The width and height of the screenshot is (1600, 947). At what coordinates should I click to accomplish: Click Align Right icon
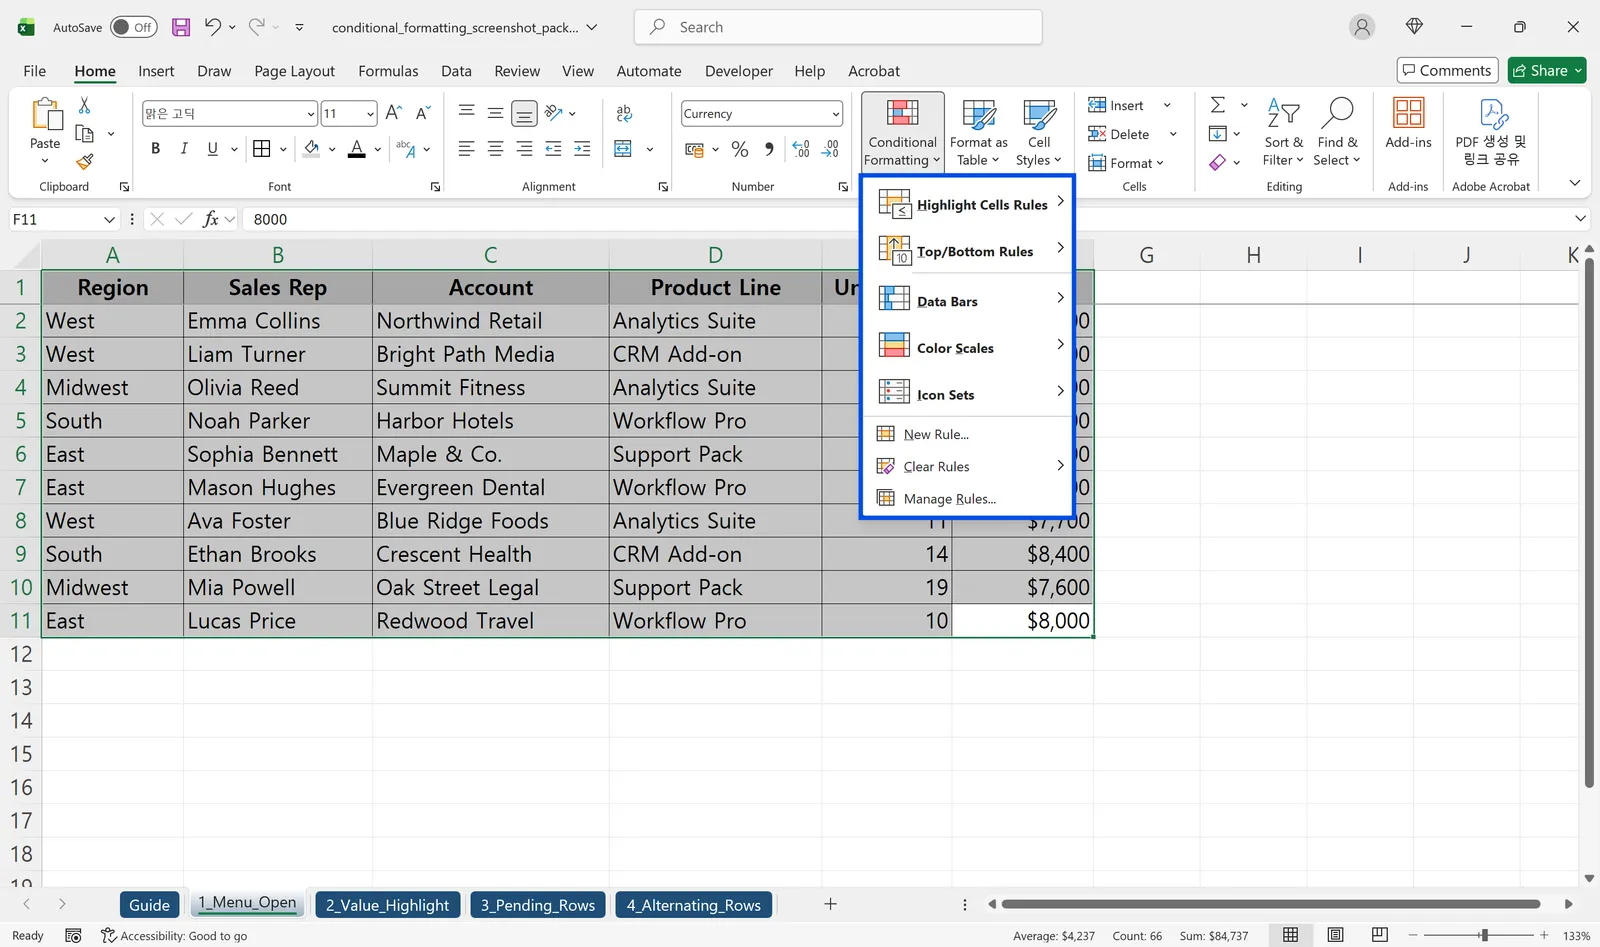pyautogui.click(x=524, y=149)
